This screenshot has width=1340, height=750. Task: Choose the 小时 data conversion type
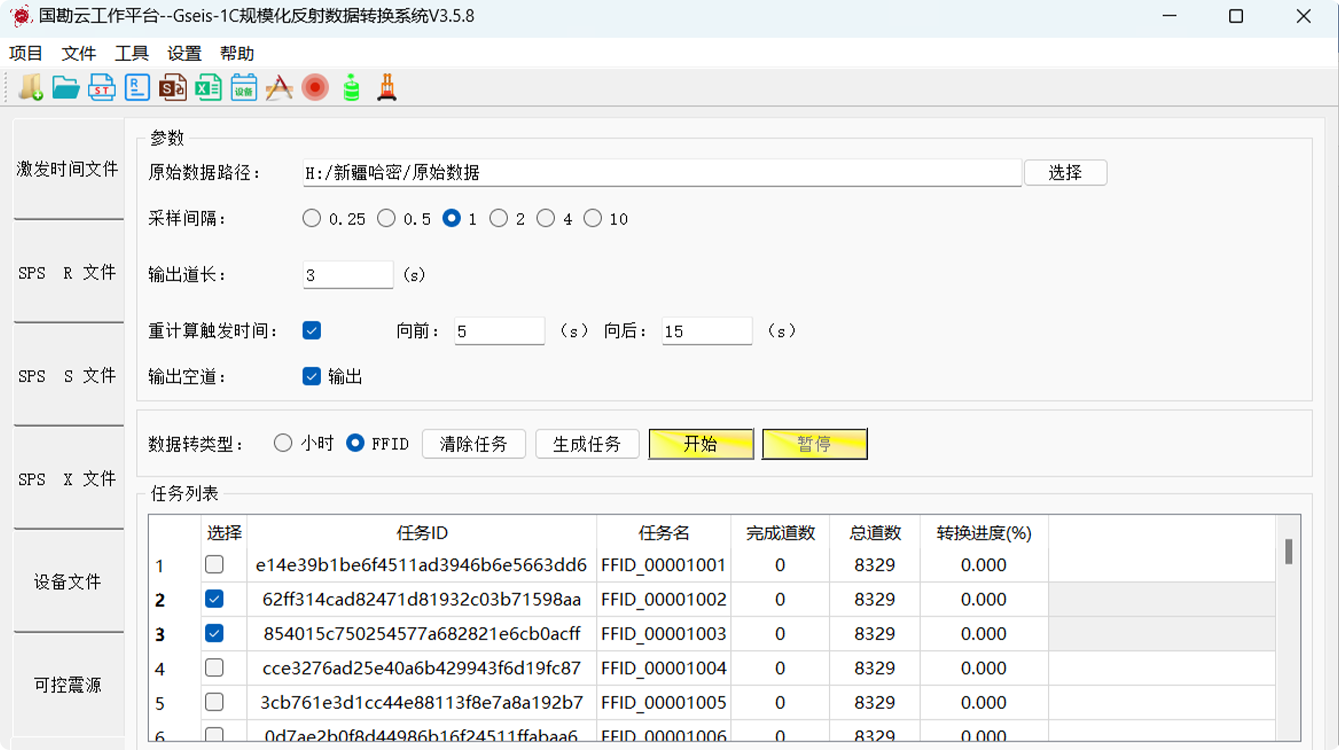coord(284,443)
